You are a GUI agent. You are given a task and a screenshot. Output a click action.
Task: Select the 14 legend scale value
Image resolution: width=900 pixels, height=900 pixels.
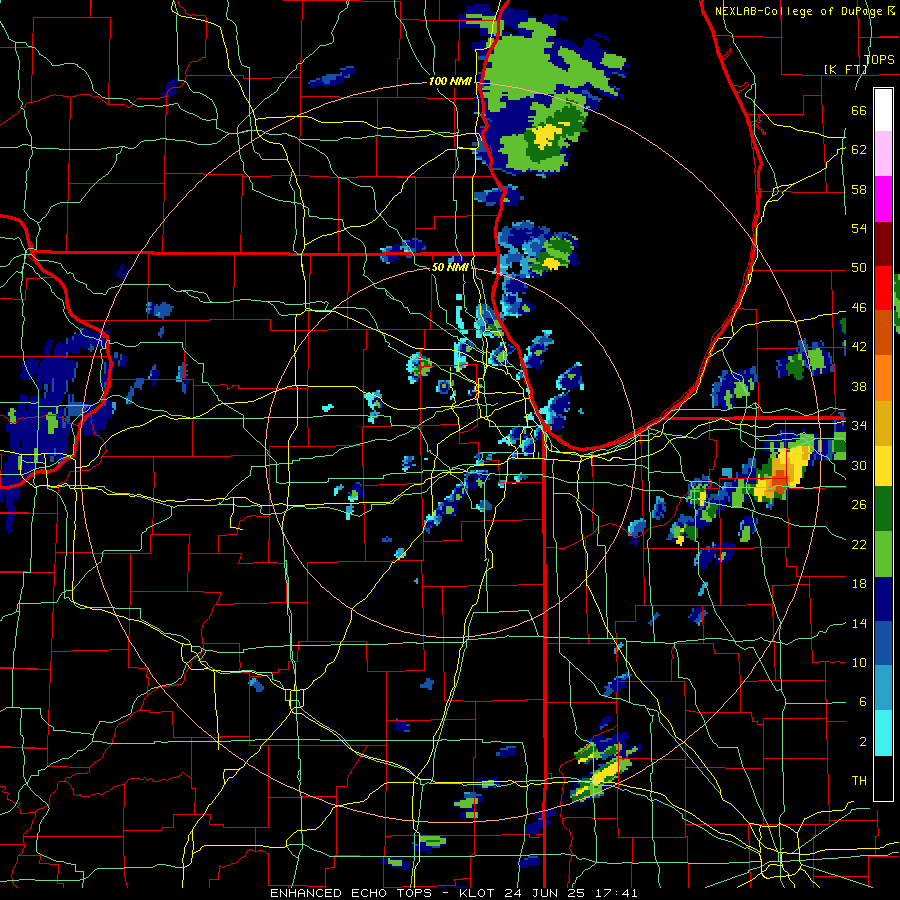point(859,623)
